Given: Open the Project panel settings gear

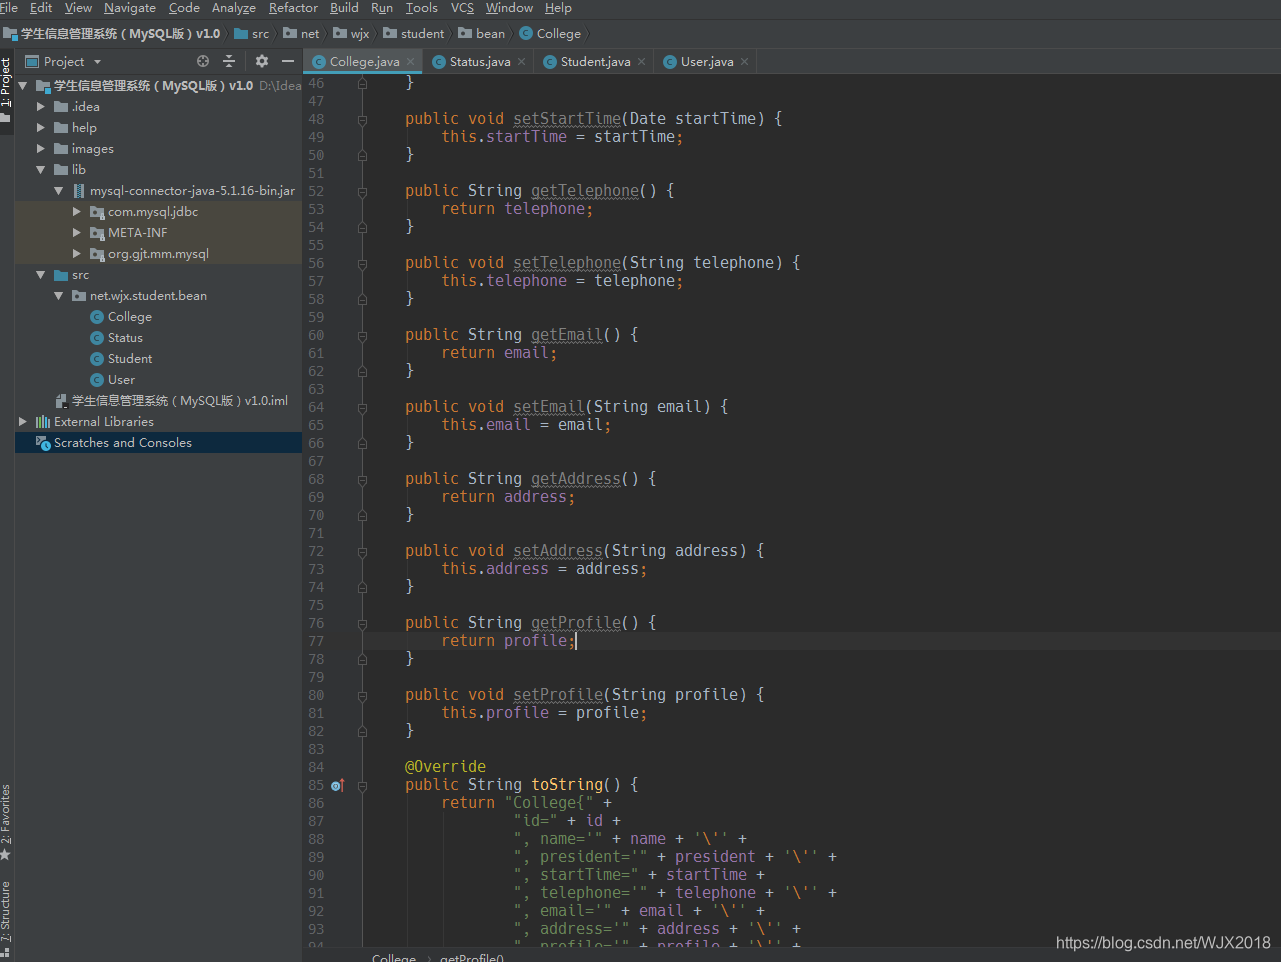Looking at the screenshot, I should pos(262,61).
